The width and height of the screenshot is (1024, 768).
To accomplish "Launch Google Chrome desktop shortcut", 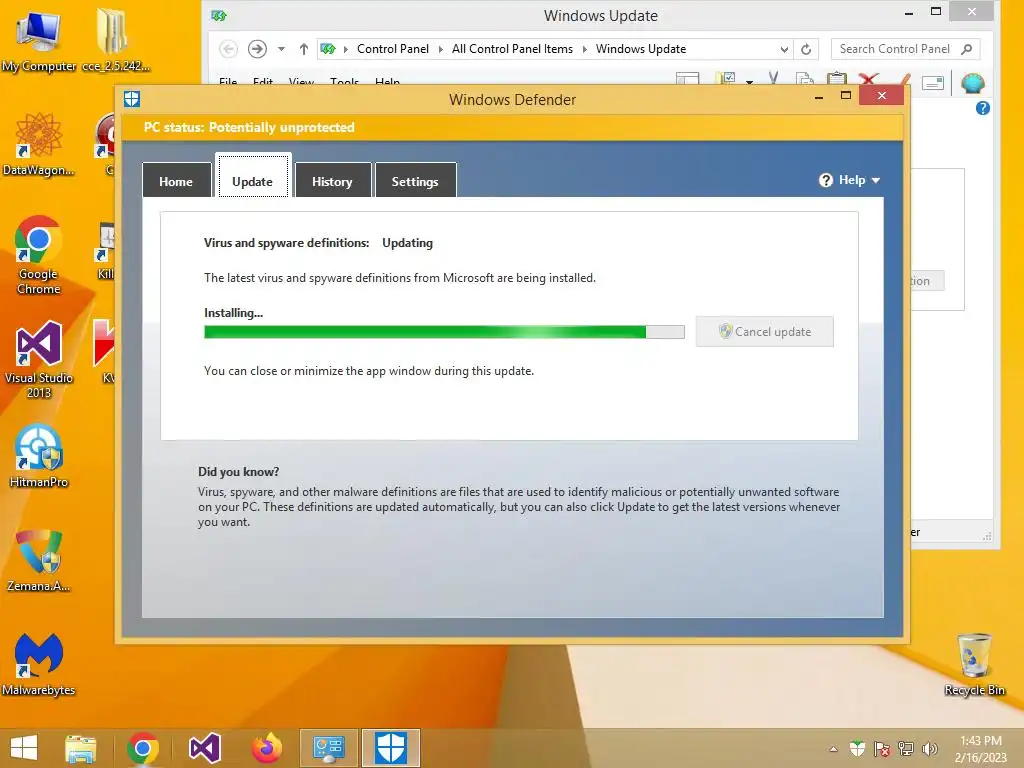I will [39, 255].
